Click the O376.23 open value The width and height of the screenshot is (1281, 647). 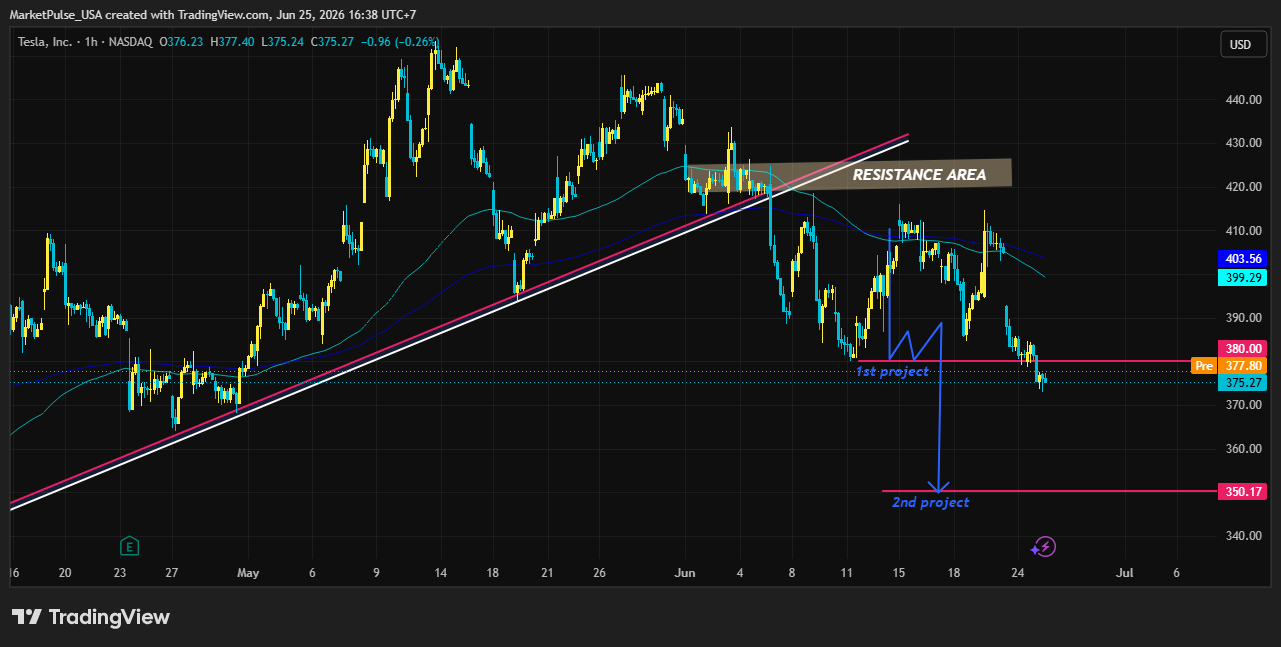pos(181,42)
